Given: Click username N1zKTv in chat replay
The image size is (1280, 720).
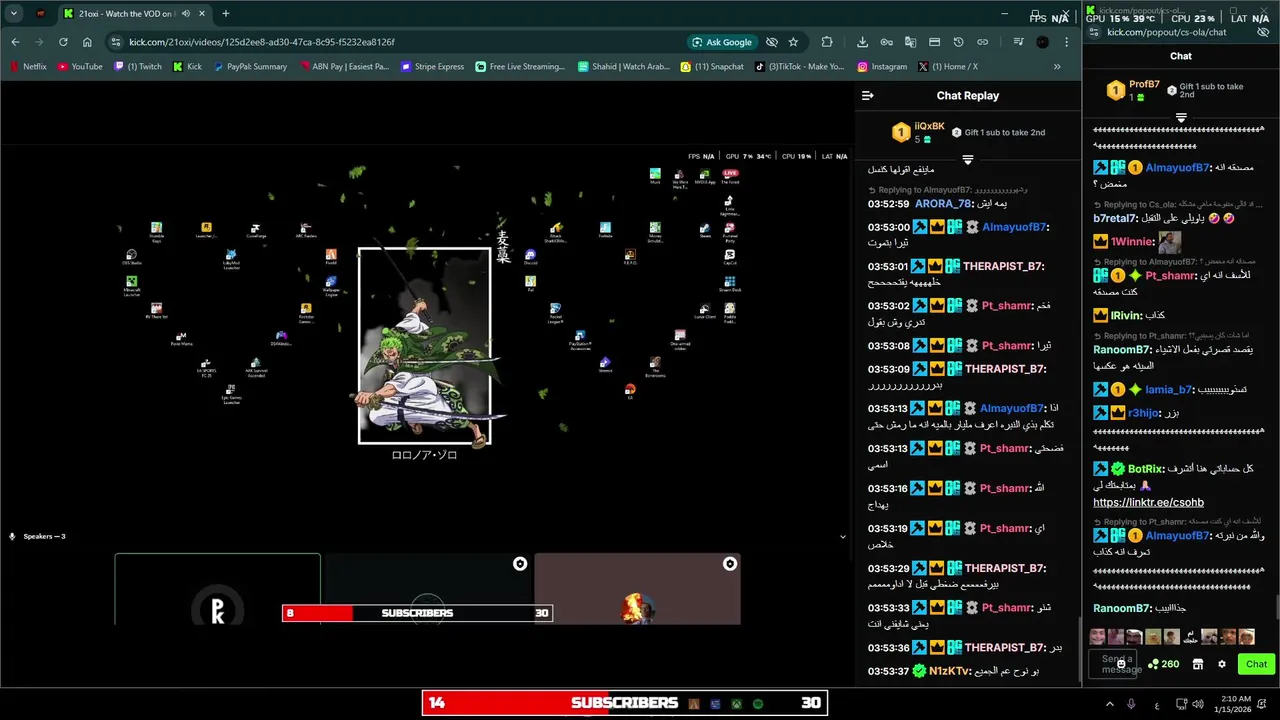Looking at the screenshot, I should (950, 671).
